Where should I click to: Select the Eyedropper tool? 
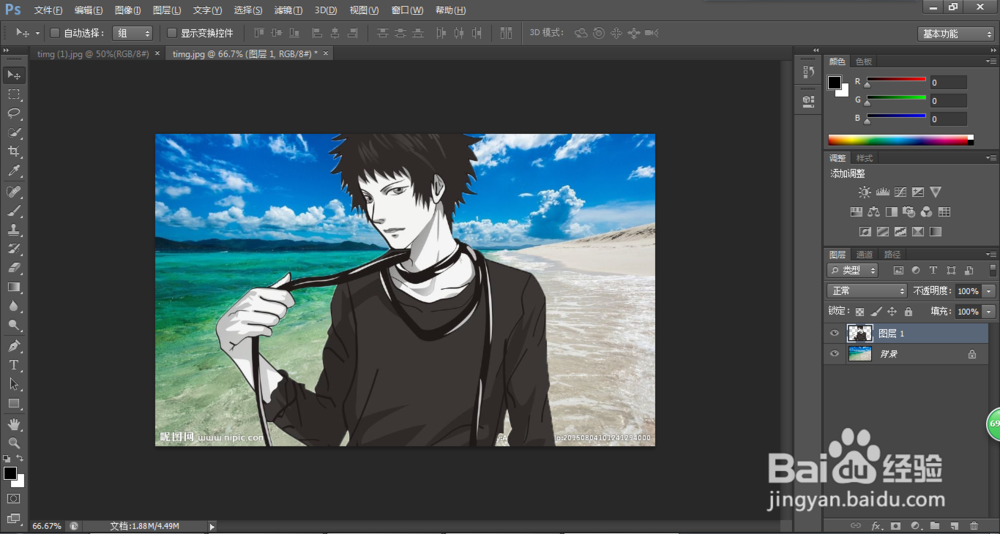coord(14,171)
